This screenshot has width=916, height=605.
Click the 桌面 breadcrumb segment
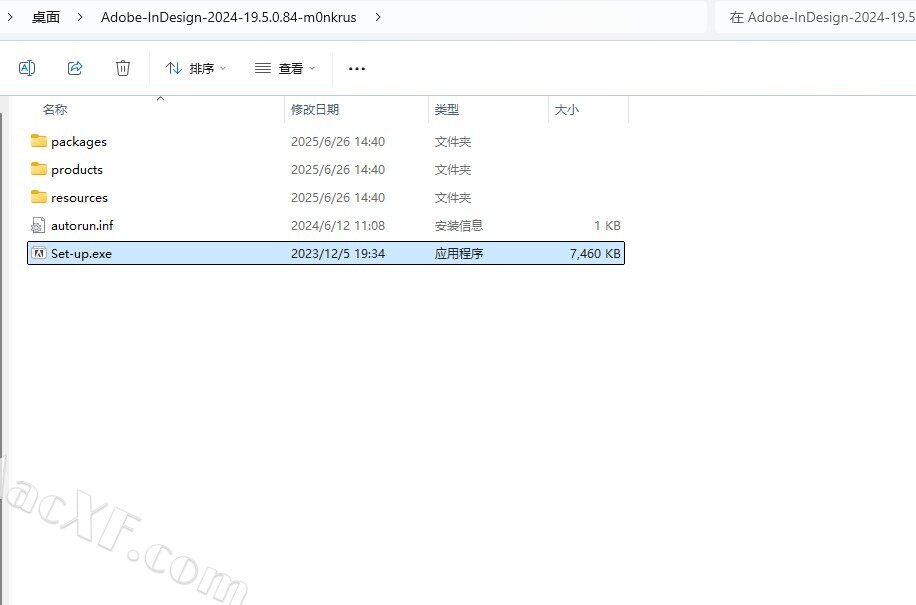tap(46, 17)
